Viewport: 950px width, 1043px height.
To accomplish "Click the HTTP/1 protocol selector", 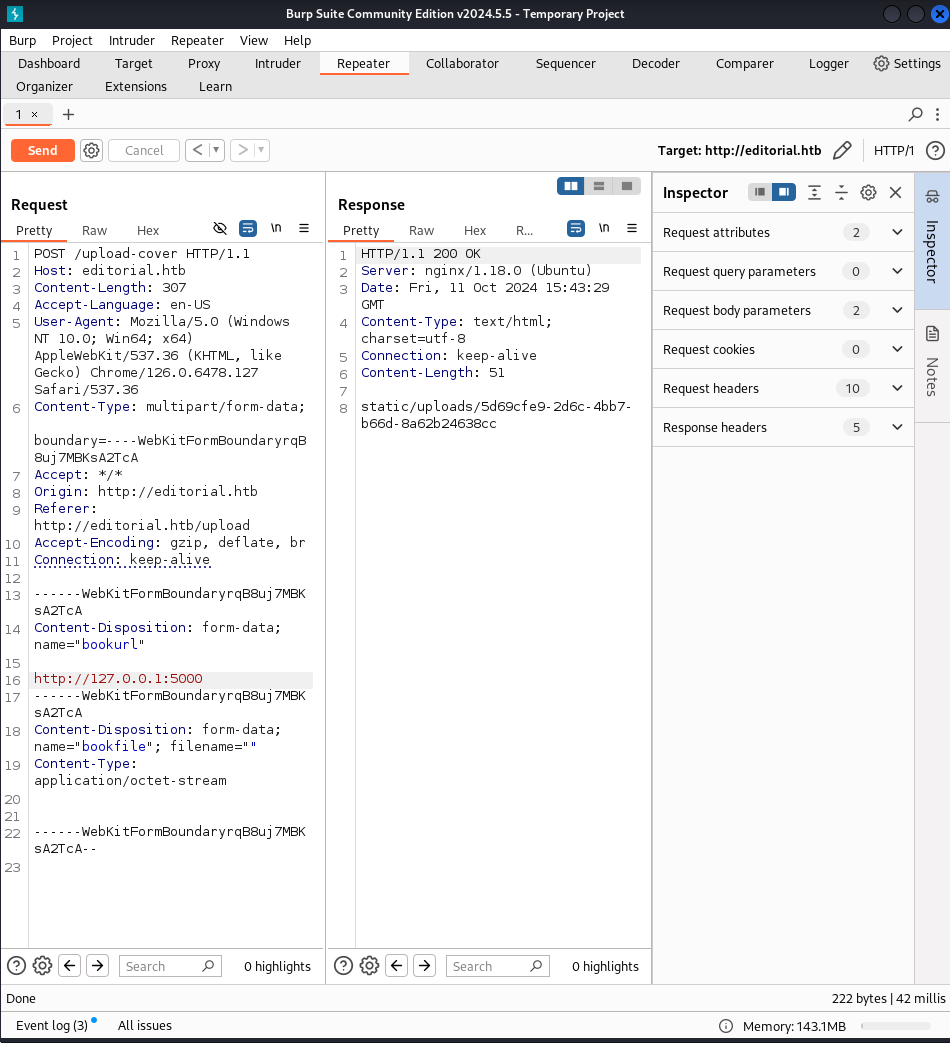I will [x=893, y=150].
